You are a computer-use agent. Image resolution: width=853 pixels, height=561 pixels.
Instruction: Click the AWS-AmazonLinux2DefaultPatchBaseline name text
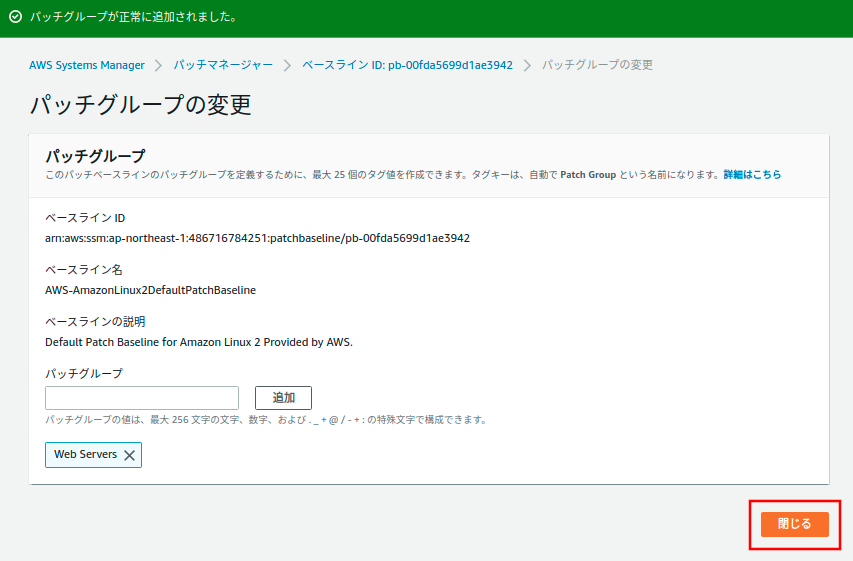pos(150,290)
